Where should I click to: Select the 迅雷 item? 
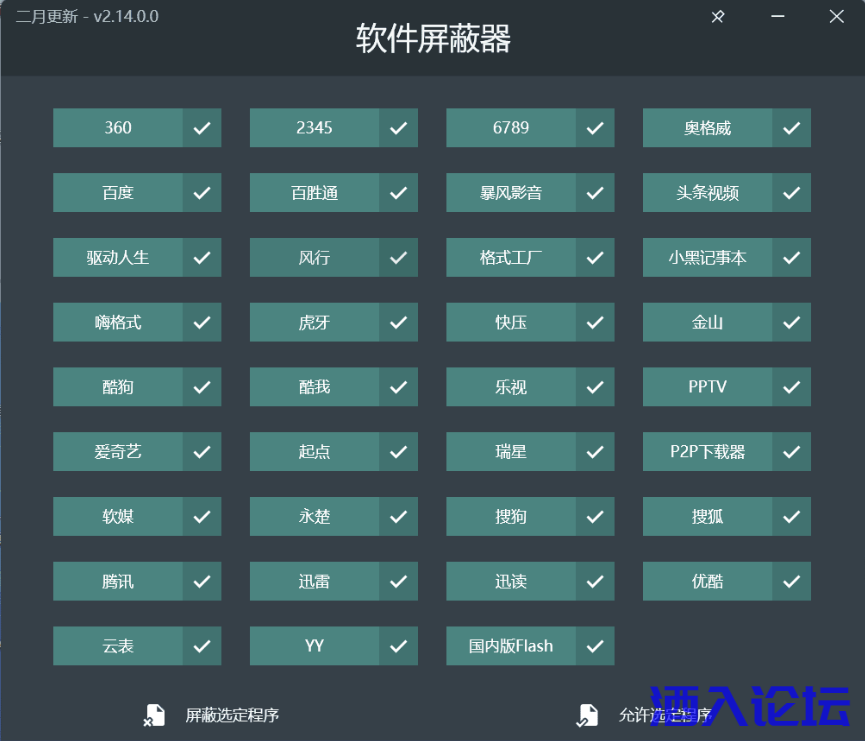314,581
